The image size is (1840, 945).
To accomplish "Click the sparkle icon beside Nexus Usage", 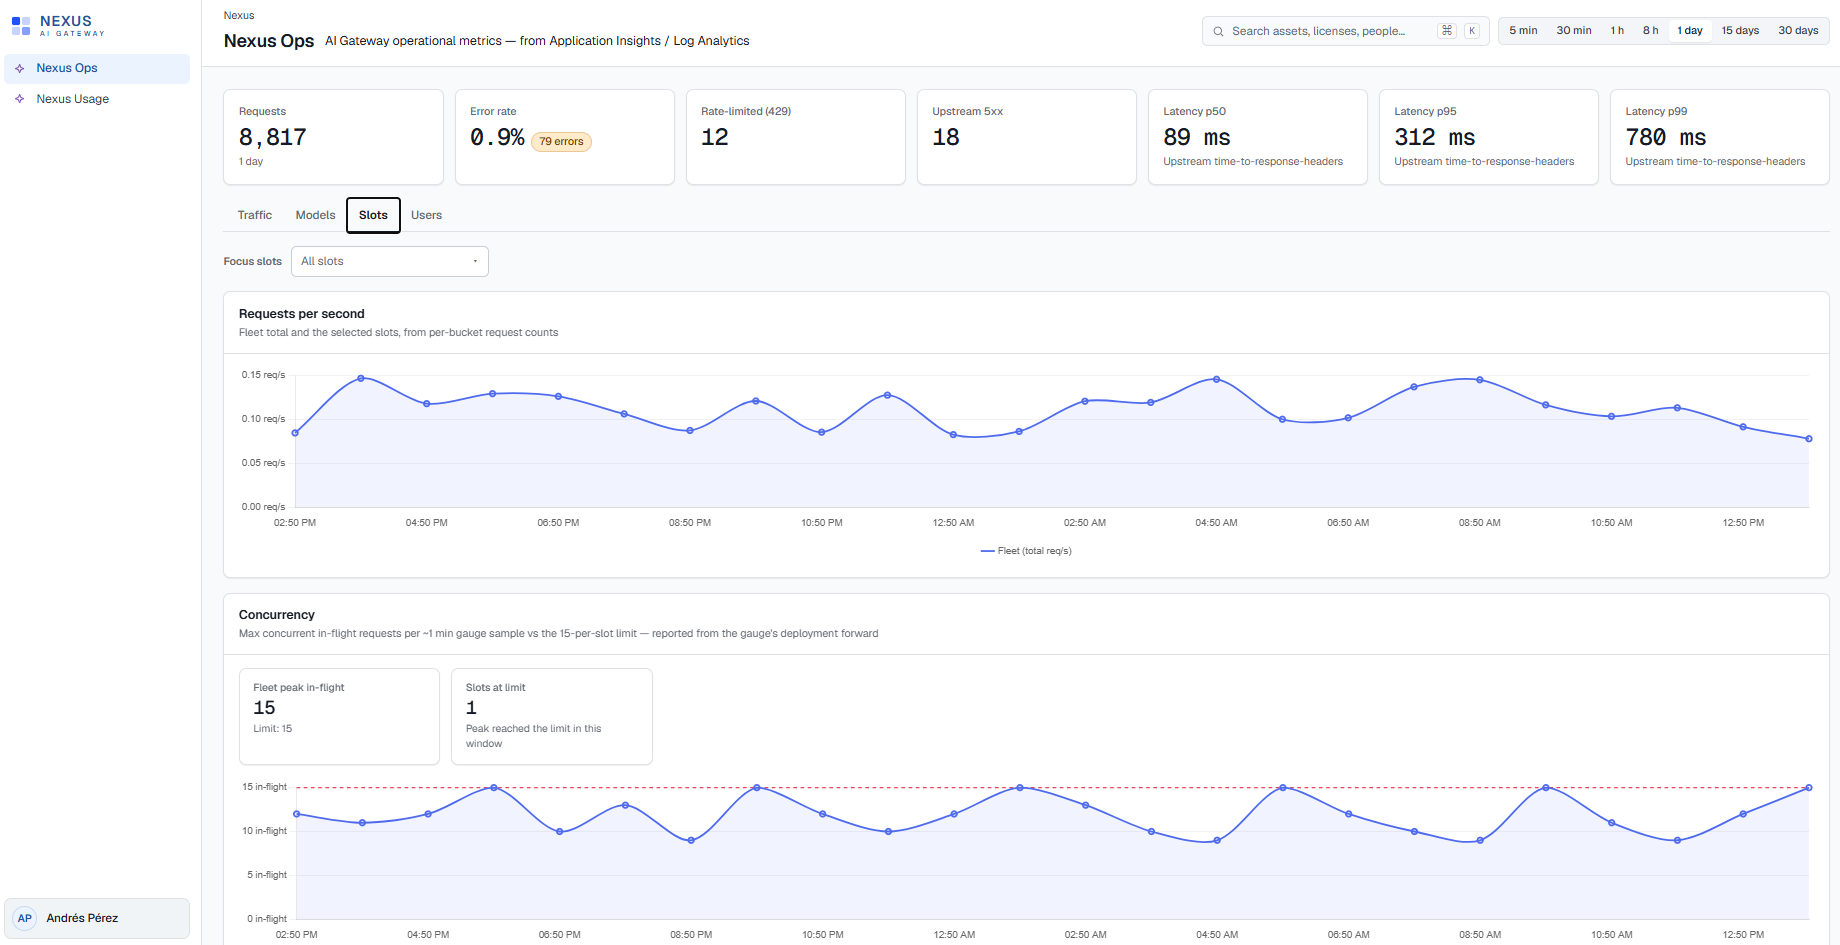I will click(x=20, y=99).
